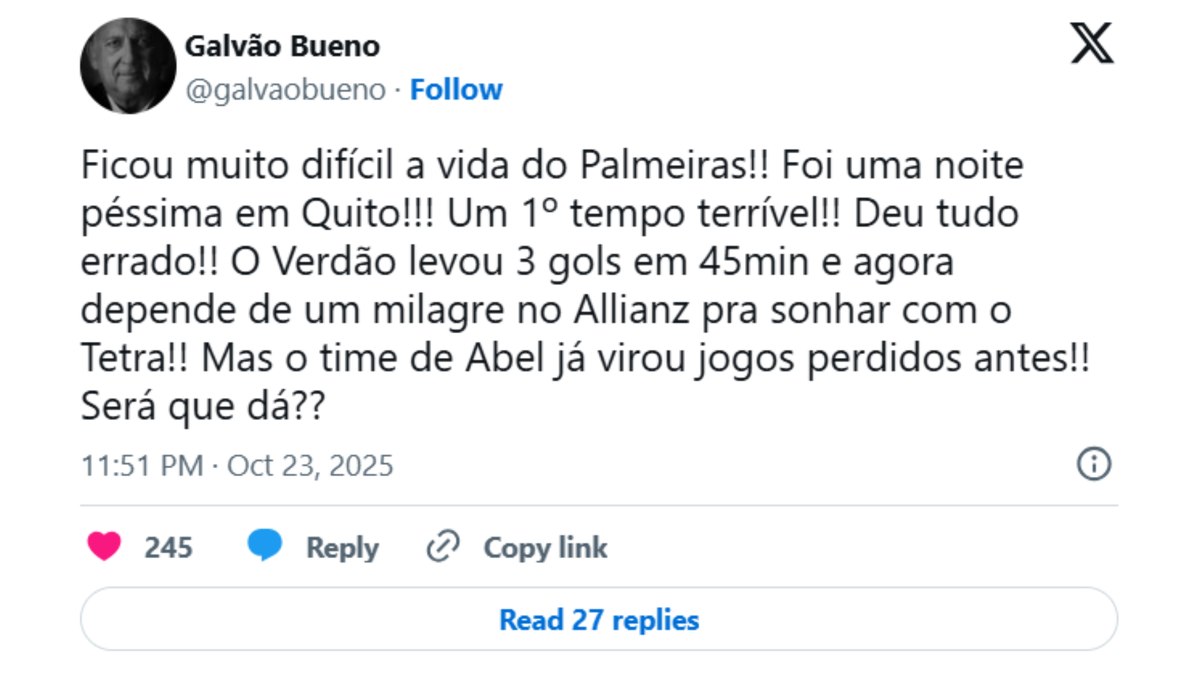The width and height of the screenshot is (1200, 675).
Task: Toggle following by clicking Follow
Action: click(456, 89)
